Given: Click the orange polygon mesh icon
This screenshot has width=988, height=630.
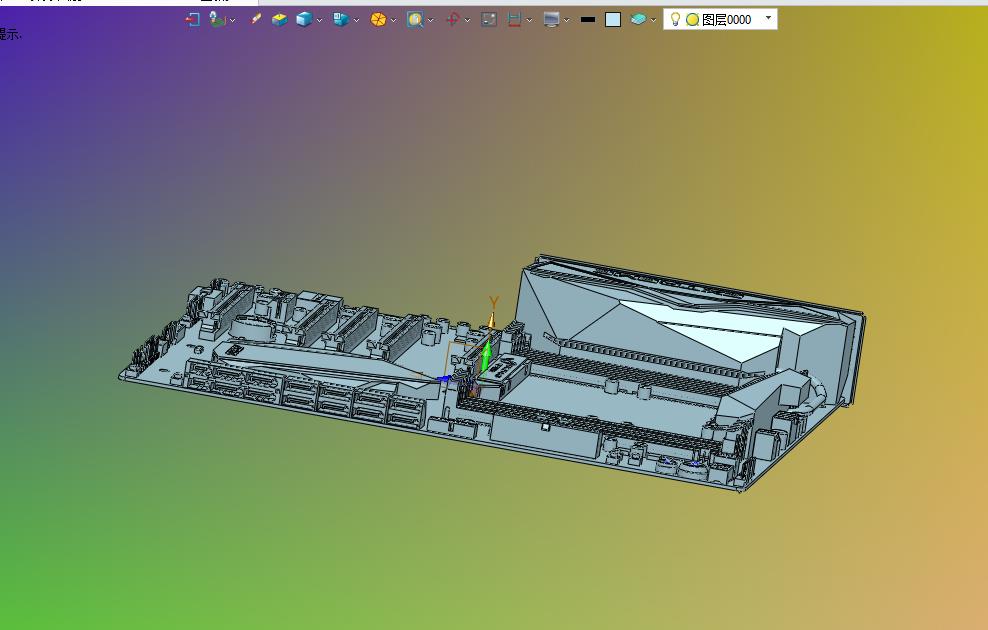Looking at the screenshot, I should click(378, 20).
